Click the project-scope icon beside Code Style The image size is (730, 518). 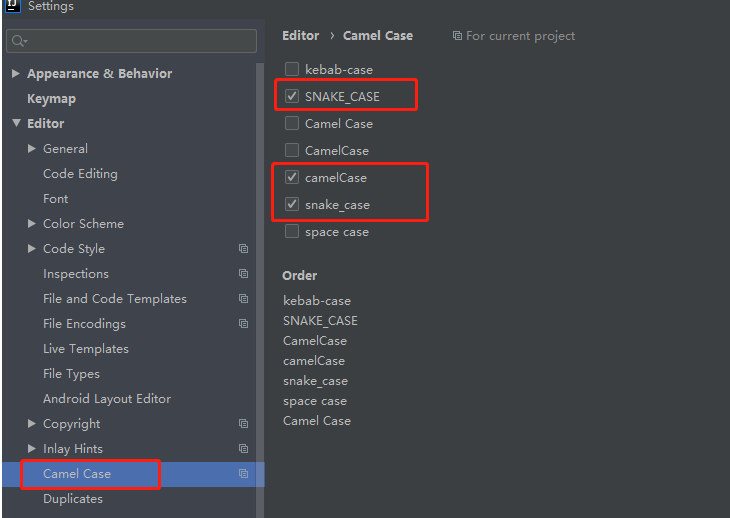(x=243, y=249)
